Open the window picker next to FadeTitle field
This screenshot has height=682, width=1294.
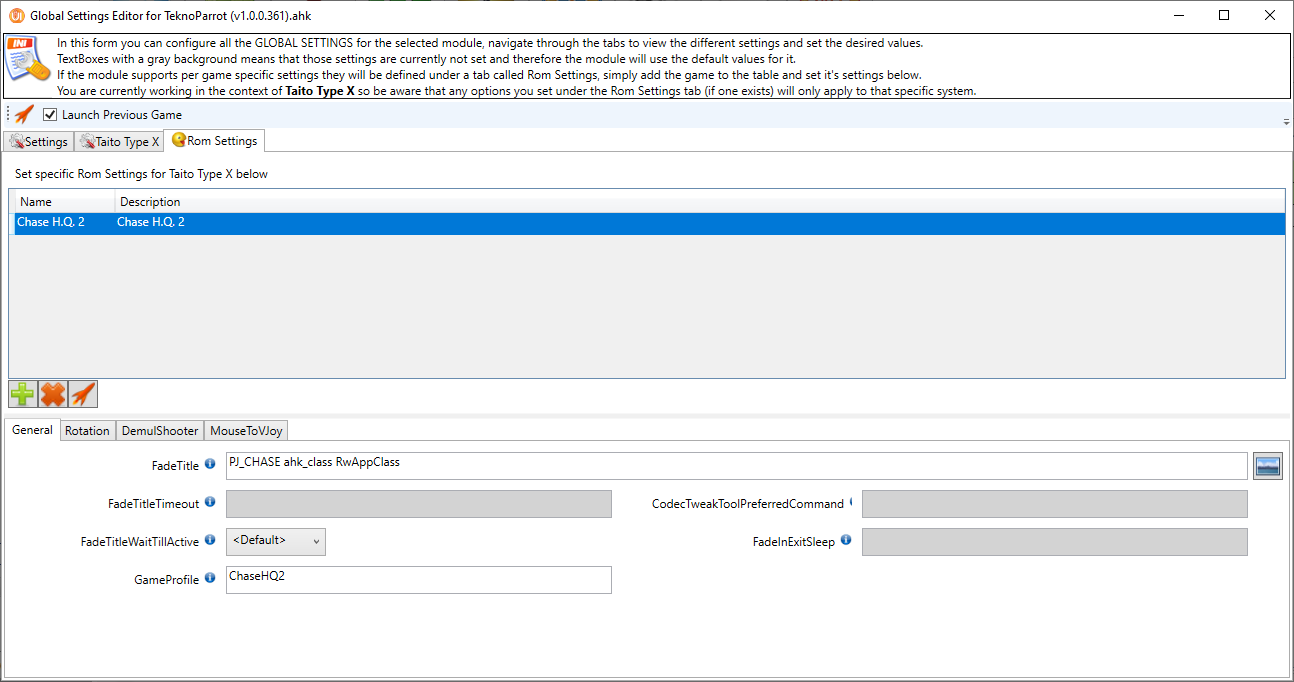tap(1268, 465)
